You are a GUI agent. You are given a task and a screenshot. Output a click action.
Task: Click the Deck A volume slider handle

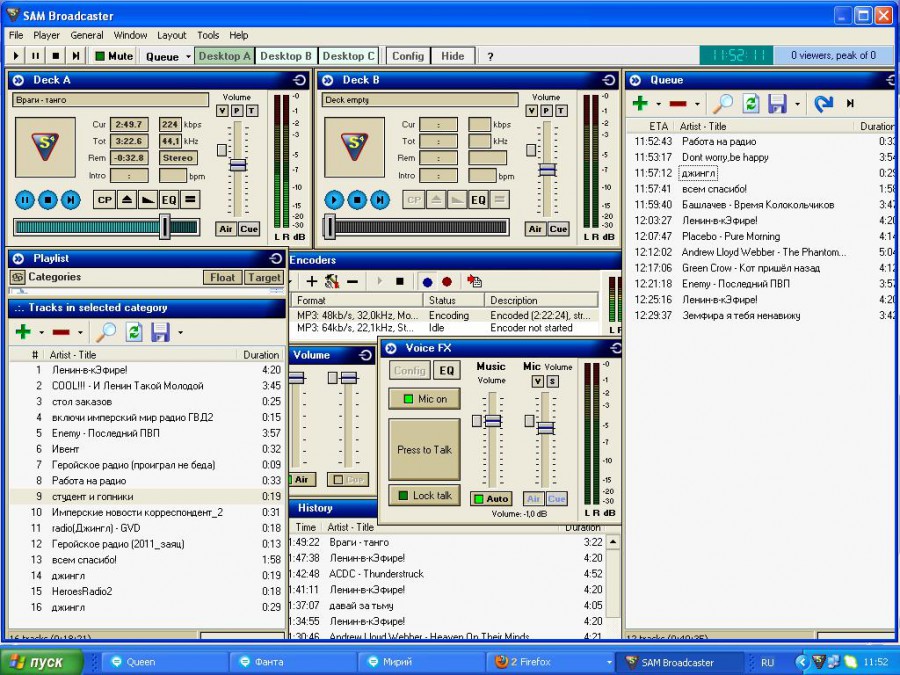(x=237, y=165)
